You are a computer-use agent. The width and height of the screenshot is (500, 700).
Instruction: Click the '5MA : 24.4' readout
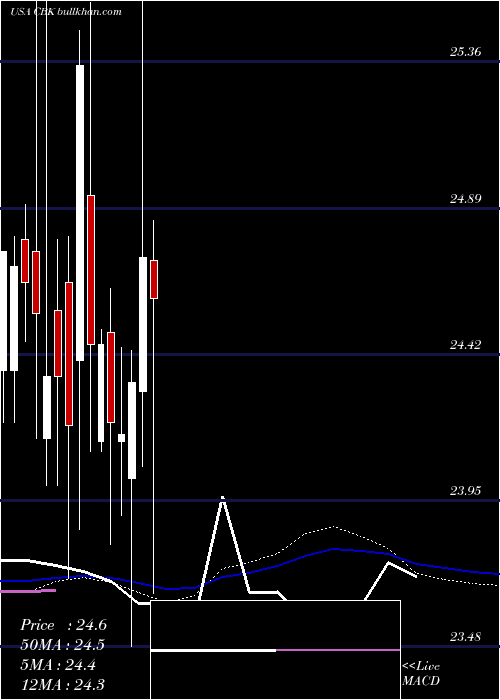point(58,665)
